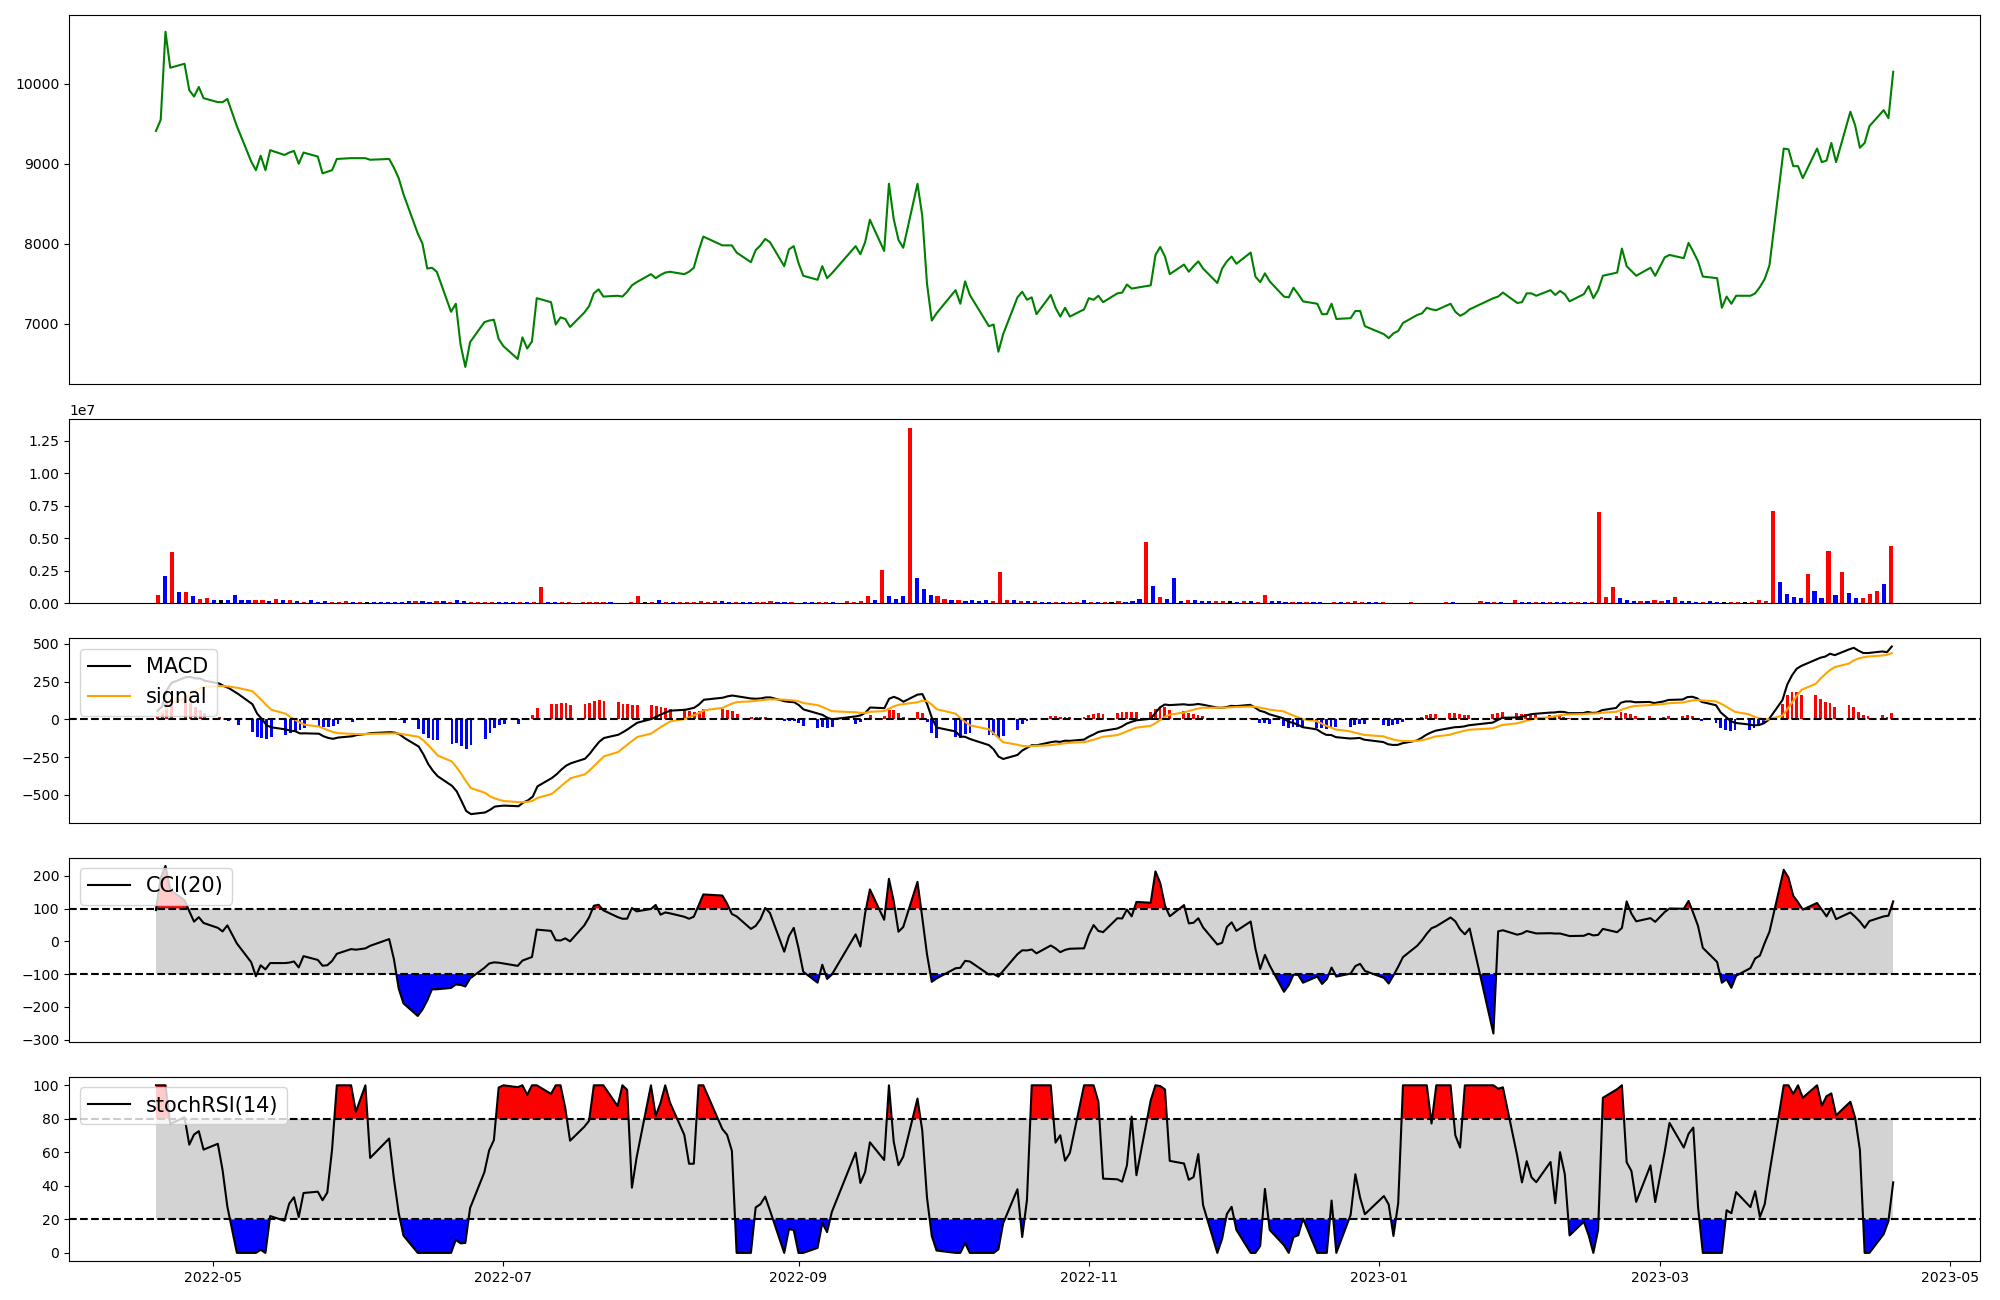
Task: Select the stochRSI(14) legend entry
Action: coord(211,1104)
